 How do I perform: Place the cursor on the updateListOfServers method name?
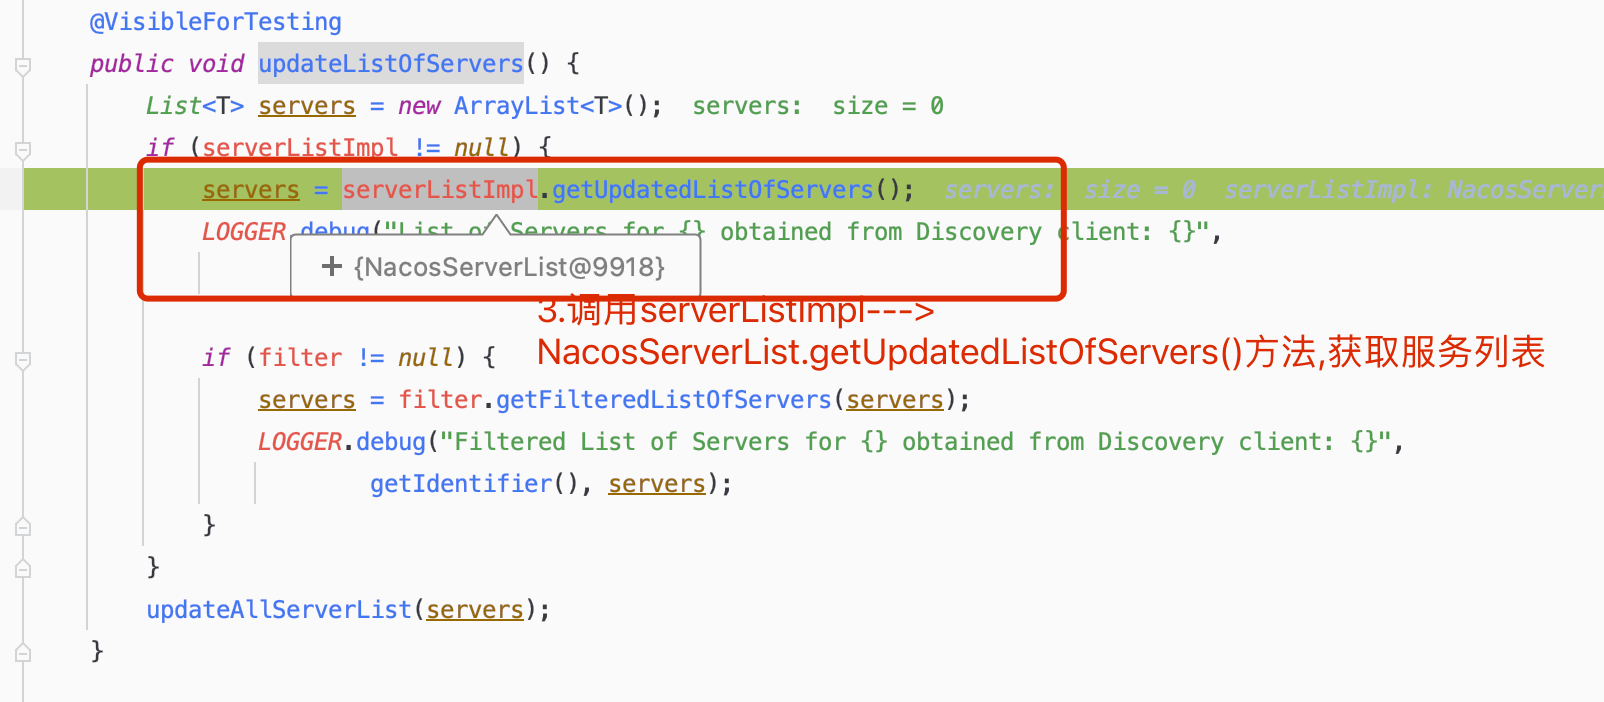pos(391,64)
